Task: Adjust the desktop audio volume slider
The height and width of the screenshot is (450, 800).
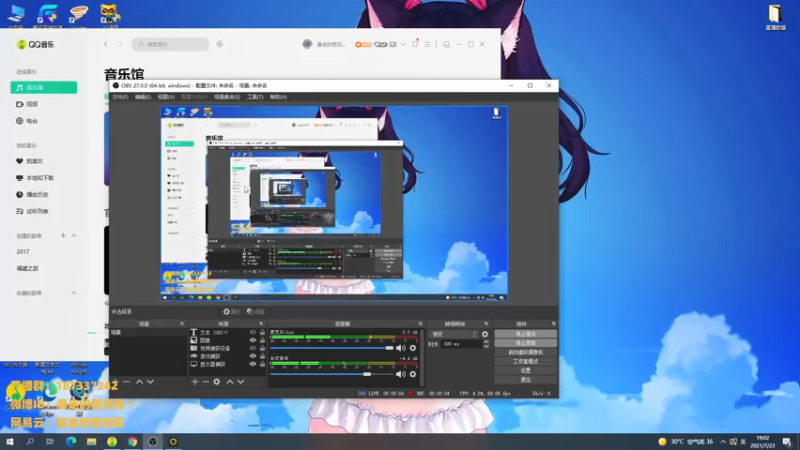Action: [332, 374]
